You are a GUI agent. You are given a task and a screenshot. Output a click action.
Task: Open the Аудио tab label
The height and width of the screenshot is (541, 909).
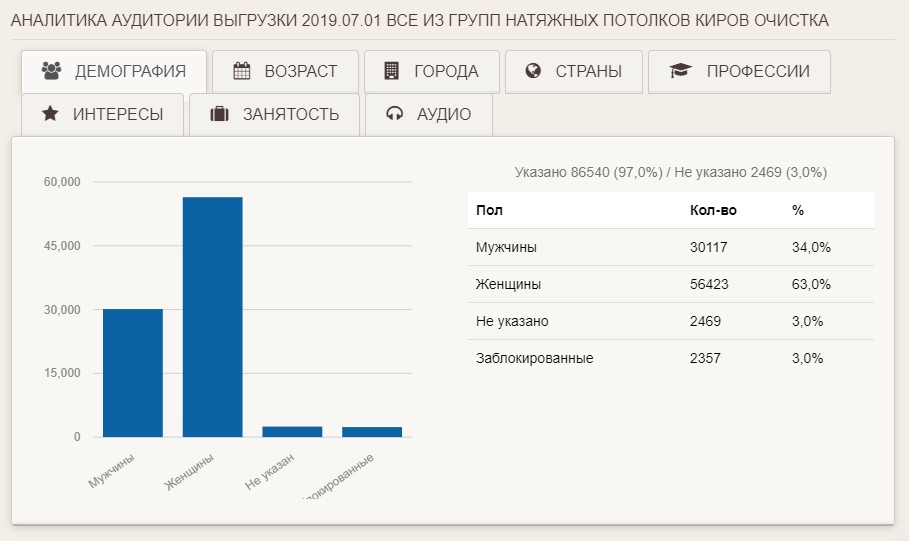click(x=444, y=114)
